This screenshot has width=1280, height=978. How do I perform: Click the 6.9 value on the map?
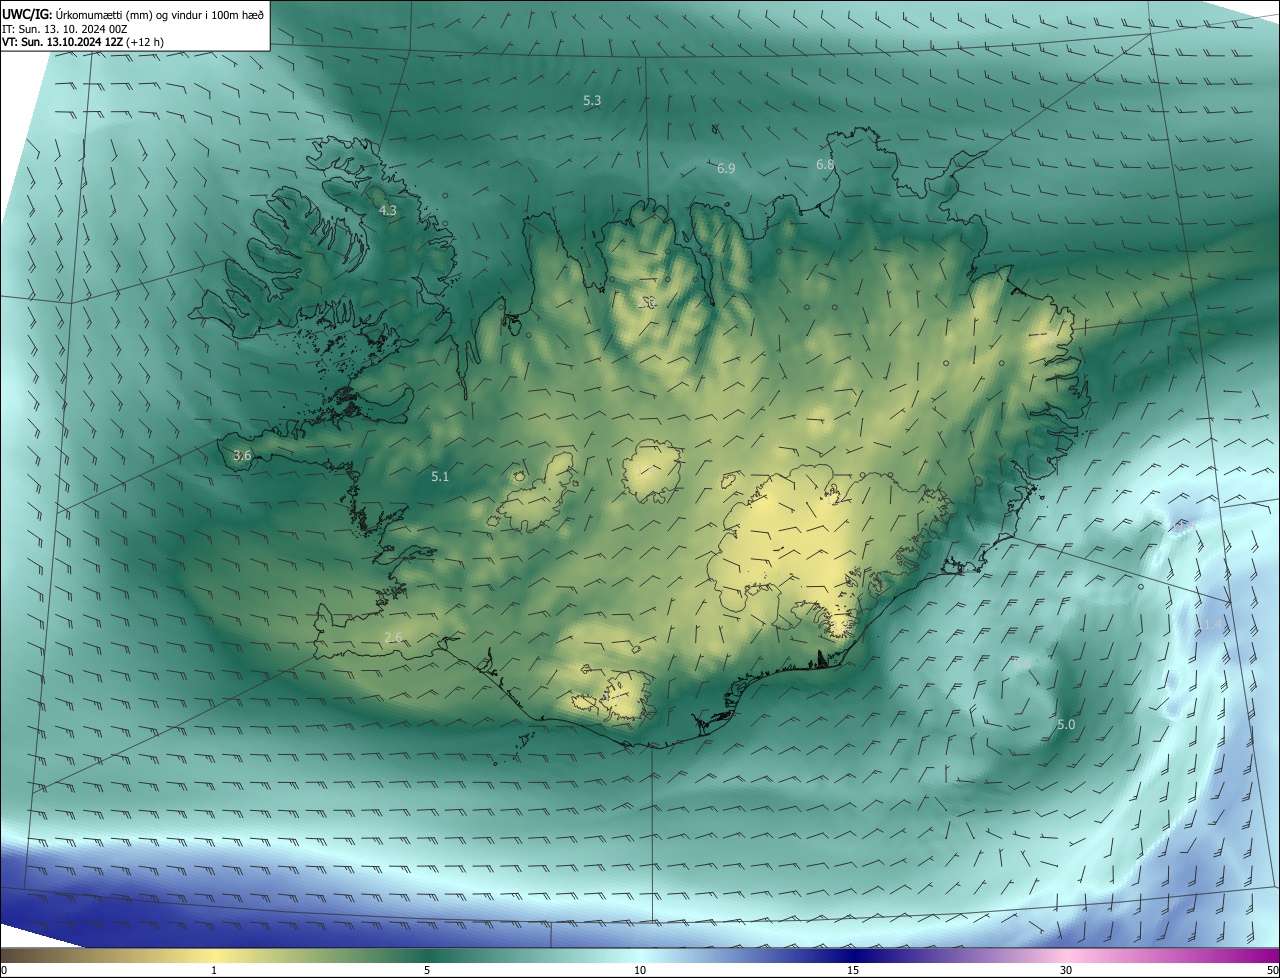click(726, 169)
